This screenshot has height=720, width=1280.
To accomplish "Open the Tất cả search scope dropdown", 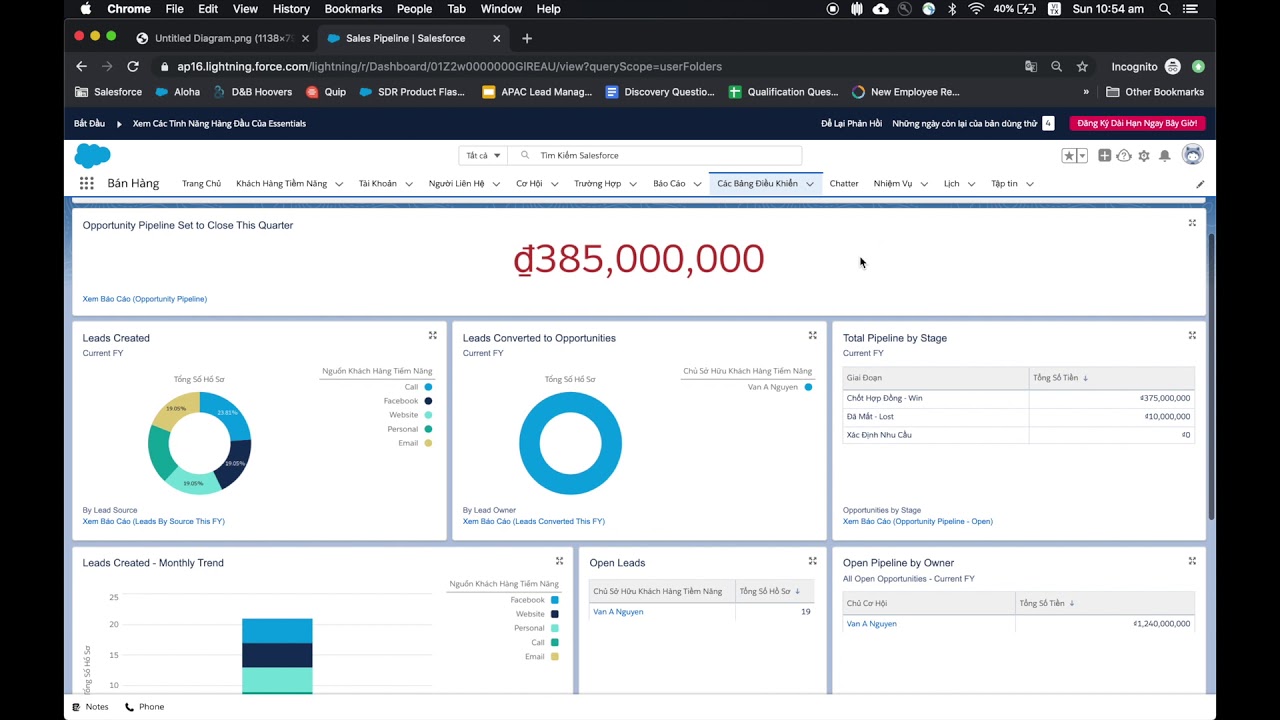I will click(481, 156).
